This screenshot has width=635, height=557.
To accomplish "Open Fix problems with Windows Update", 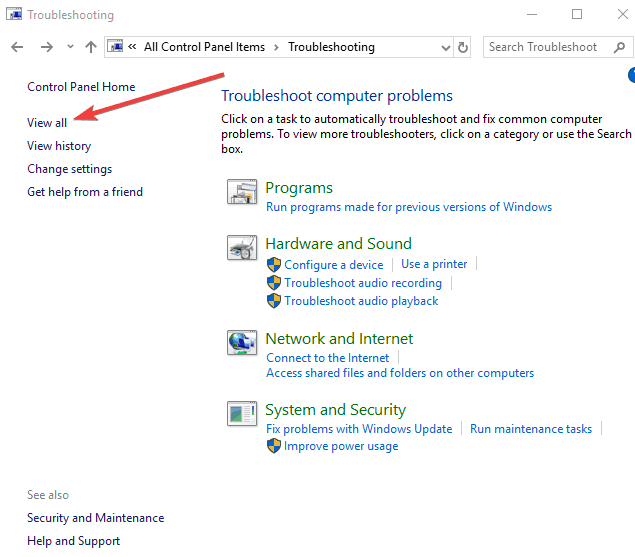I will (359, 429).
